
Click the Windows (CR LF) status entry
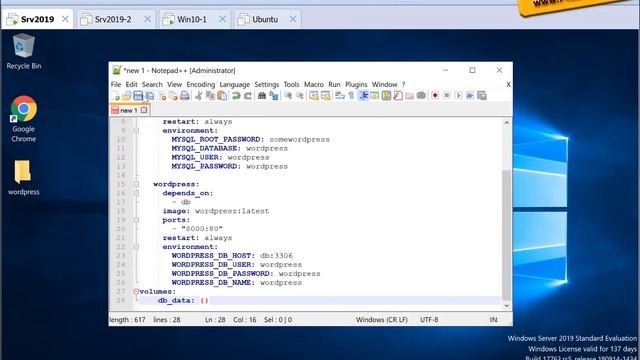382,320
